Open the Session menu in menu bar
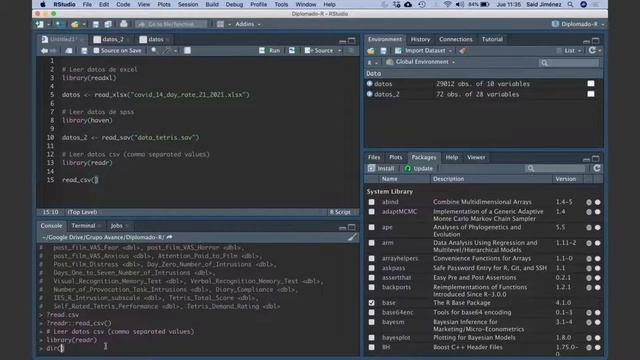This screenshot has width=640, height=360. coord(188,4)
